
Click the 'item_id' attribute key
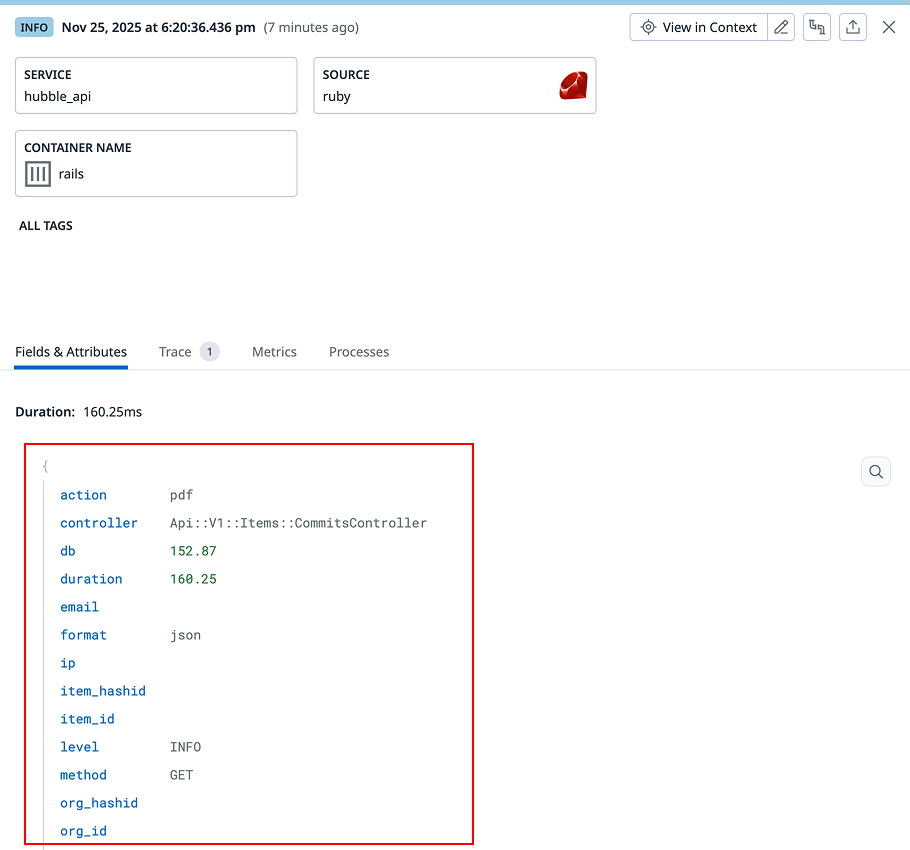[x=87, y=719]
